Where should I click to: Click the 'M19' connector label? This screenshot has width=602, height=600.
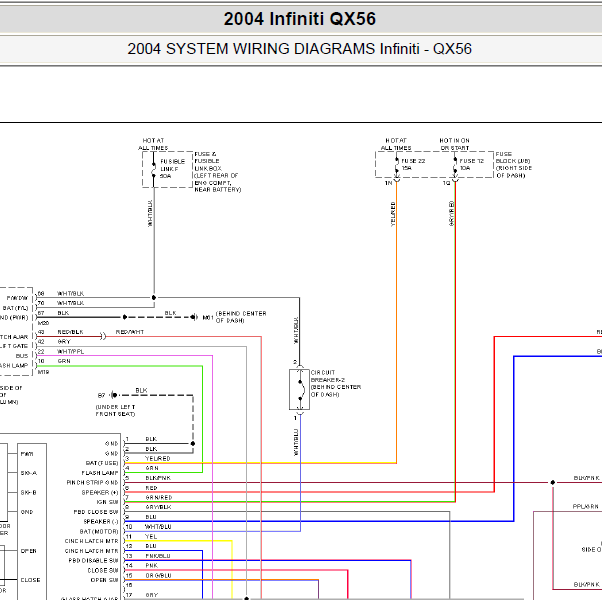pos(43,372)
